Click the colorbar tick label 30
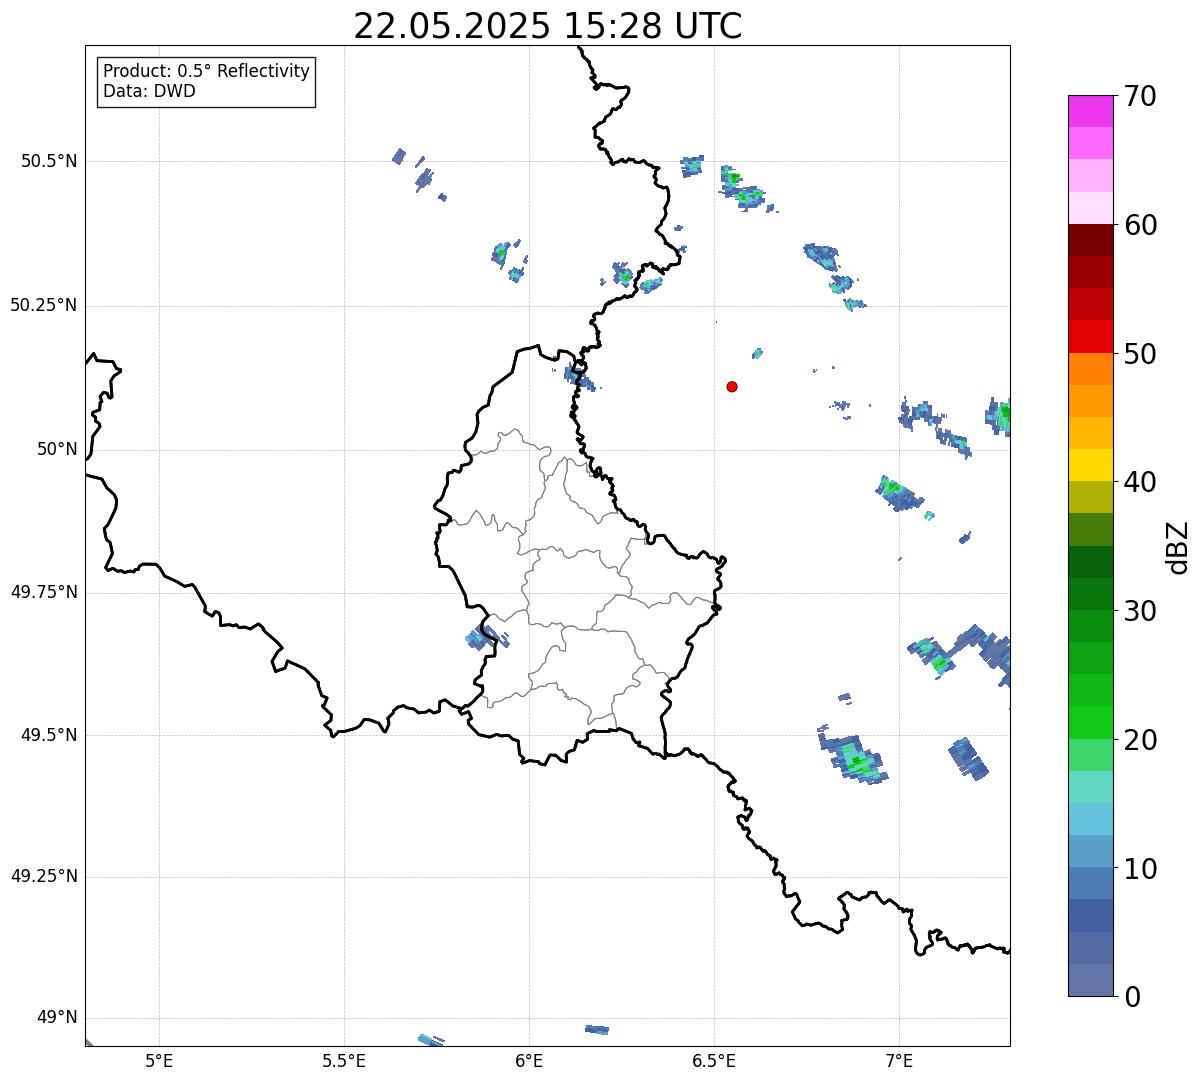Image resolution: width=1202 pixels, height=1081 pixels. click(x=1140, y=611)
